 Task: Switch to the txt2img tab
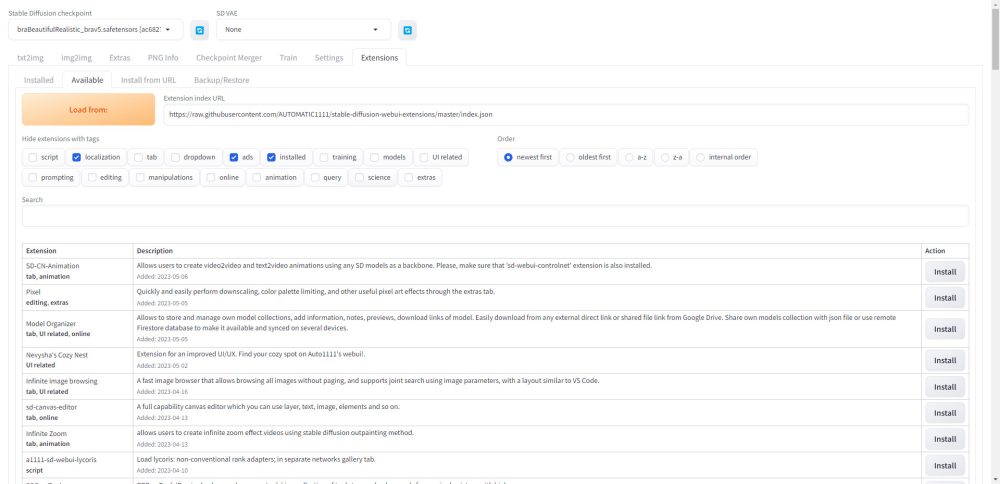pyautogui.click(x=31, y=58)
